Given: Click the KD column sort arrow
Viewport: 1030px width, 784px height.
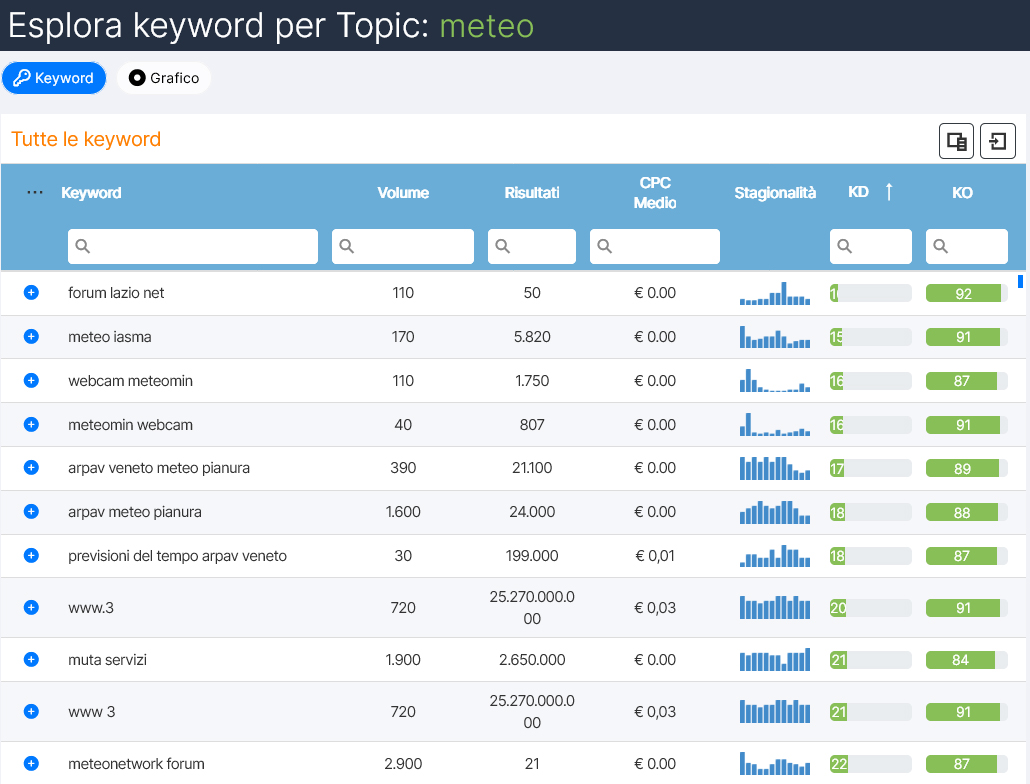Looking at the screenshot, I should [x=889, y=192].
